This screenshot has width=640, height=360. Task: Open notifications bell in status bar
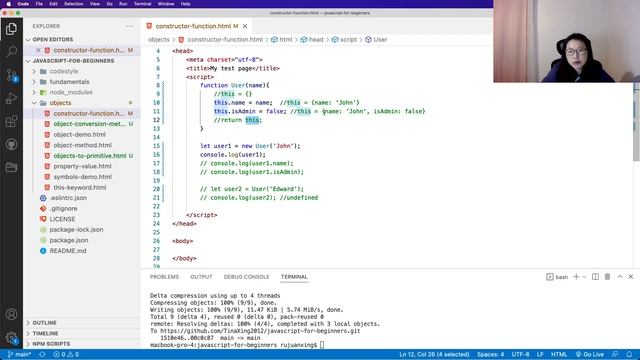(629, 354)
